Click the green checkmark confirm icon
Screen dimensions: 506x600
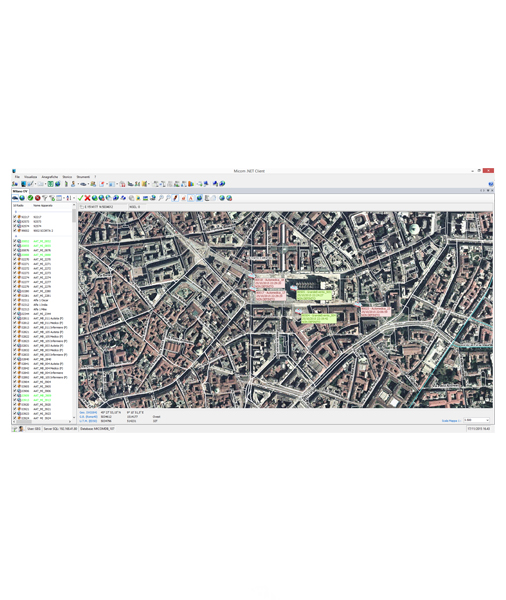80,198
